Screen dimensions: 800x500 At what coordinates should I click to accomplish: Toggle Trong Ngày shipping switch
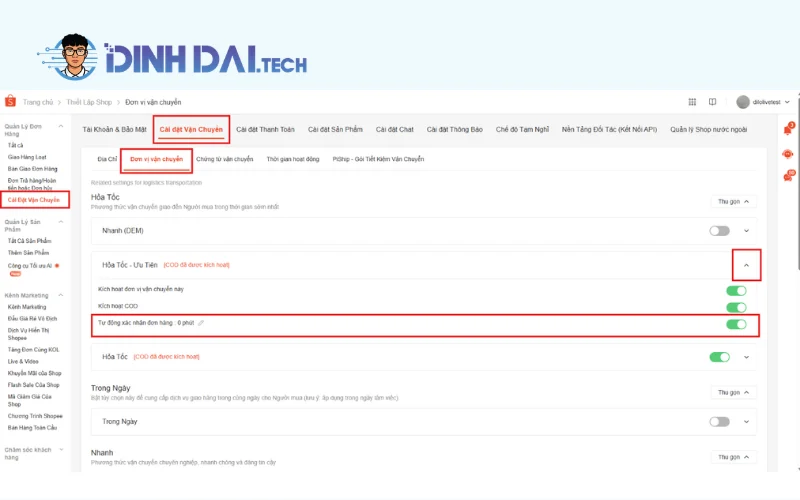tap(719, 421)
